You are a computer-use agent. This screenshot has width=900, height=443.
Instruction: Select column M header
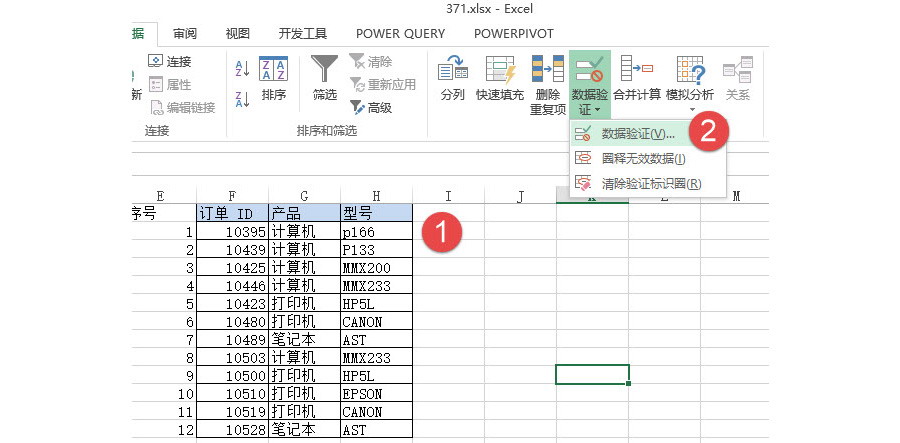pyautogui.click(x=736, y=196)
